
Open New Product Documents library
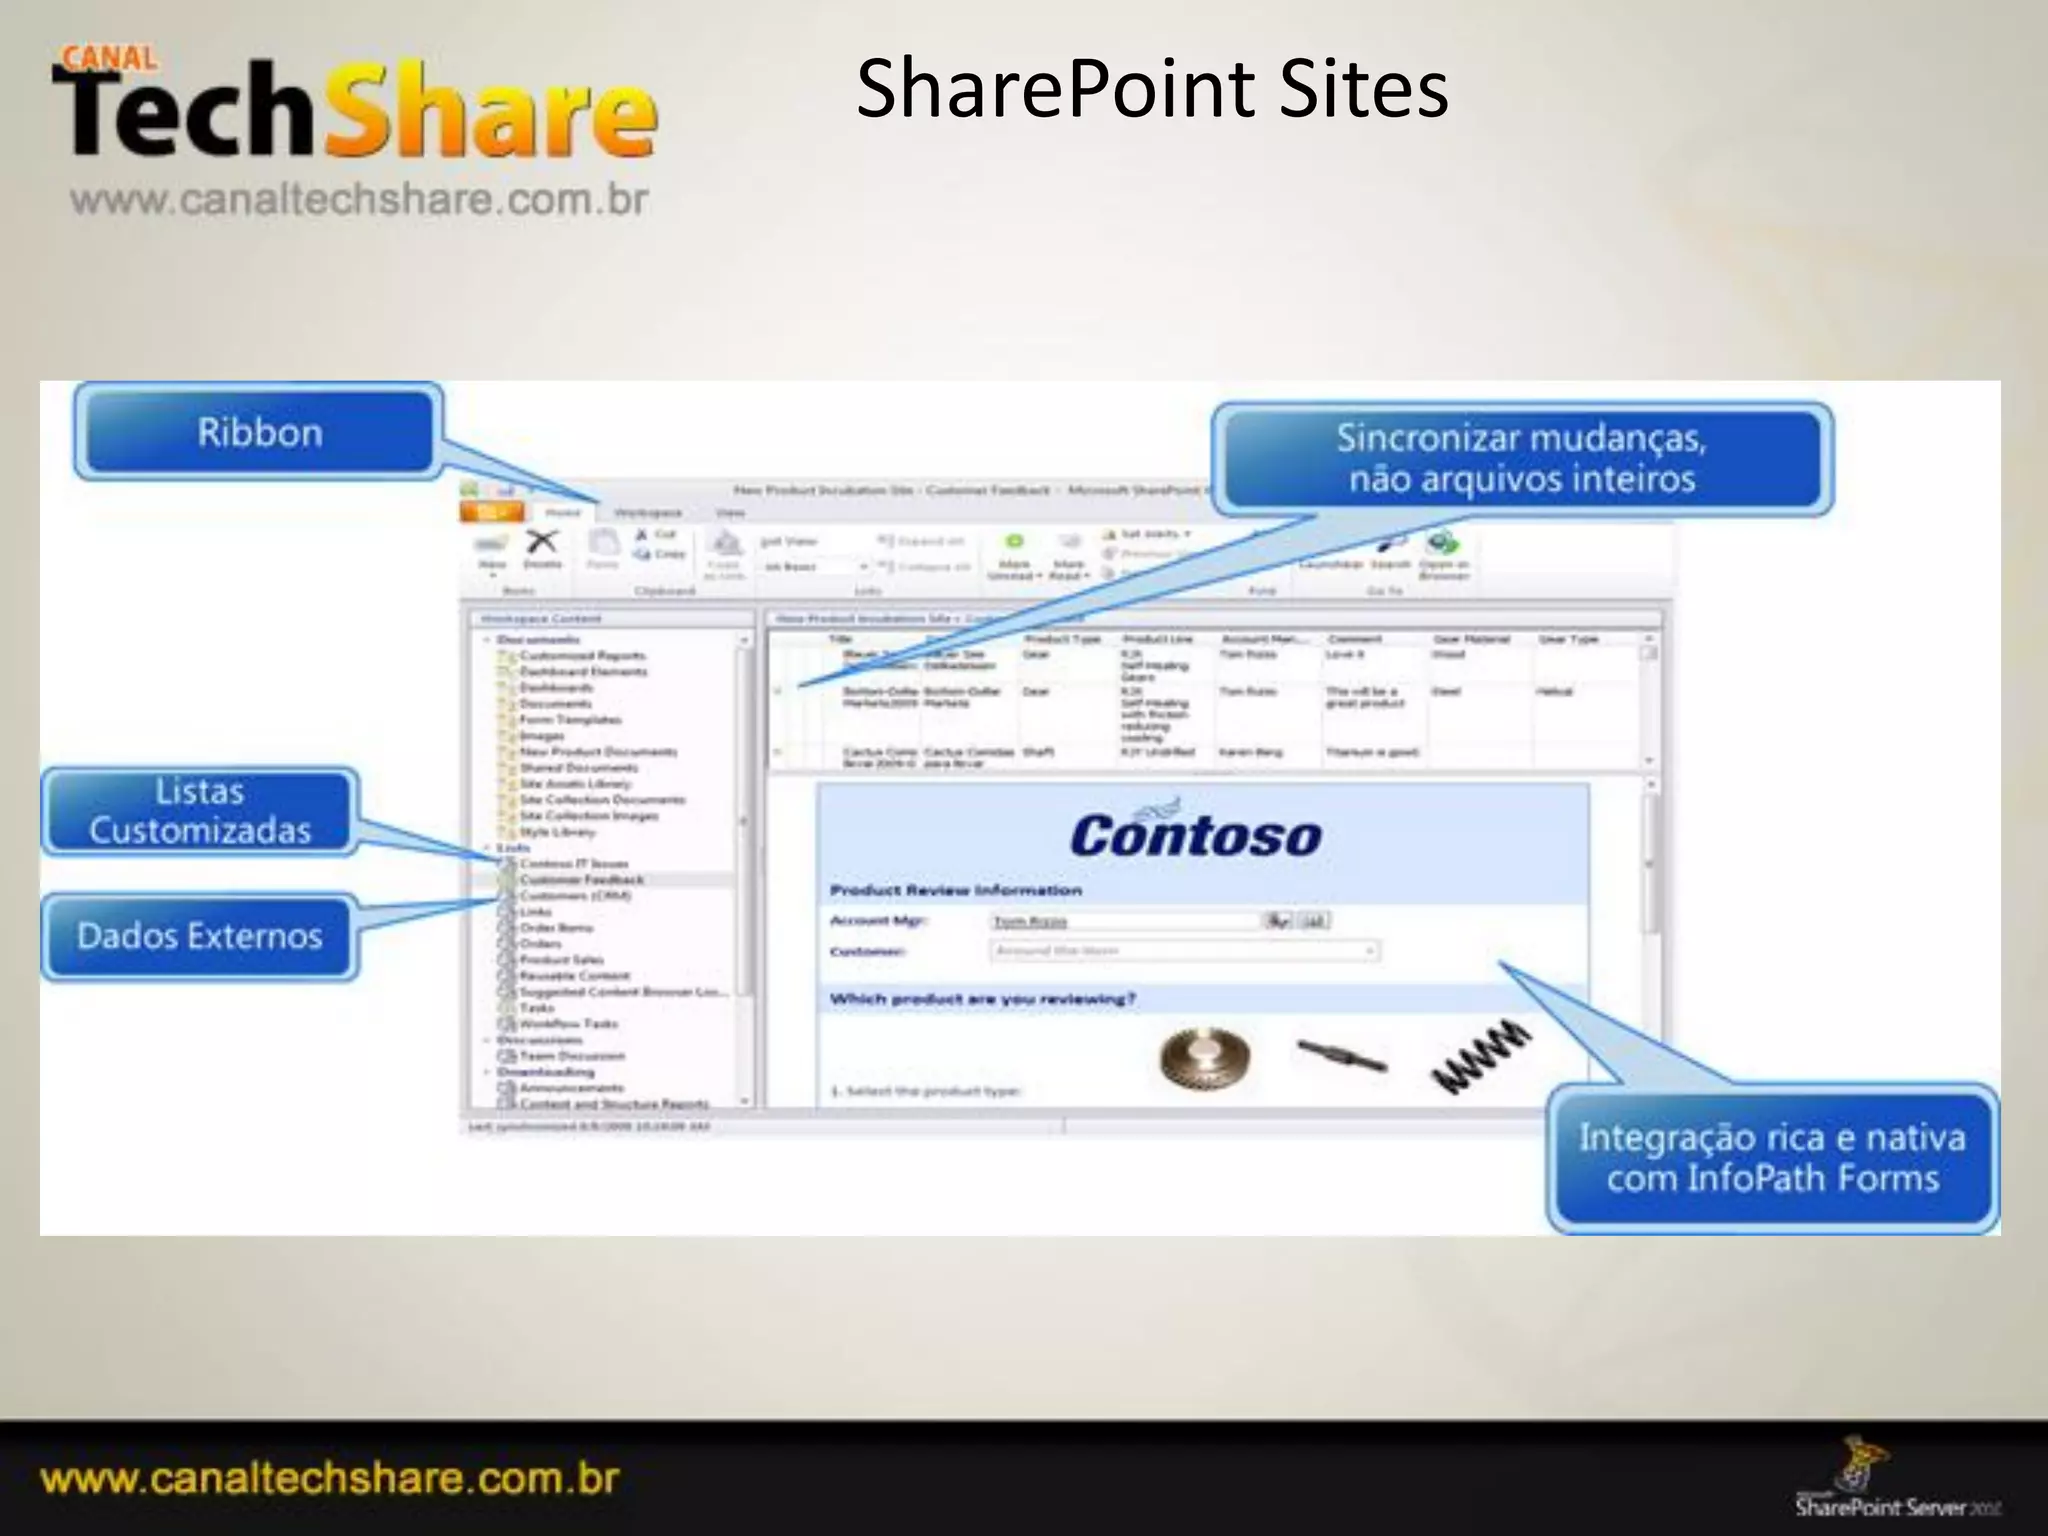[598, 752]
